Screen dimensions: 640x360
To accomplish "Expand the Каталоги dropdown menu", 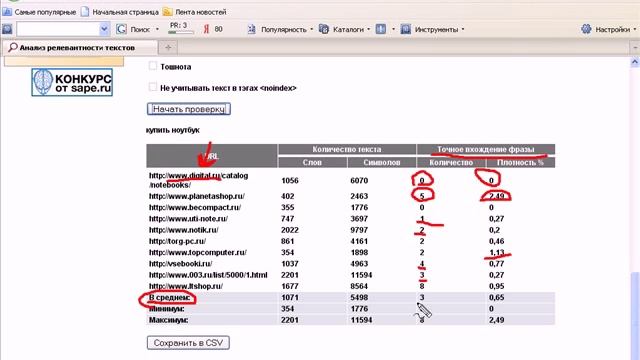I will [x=368, y=29].
